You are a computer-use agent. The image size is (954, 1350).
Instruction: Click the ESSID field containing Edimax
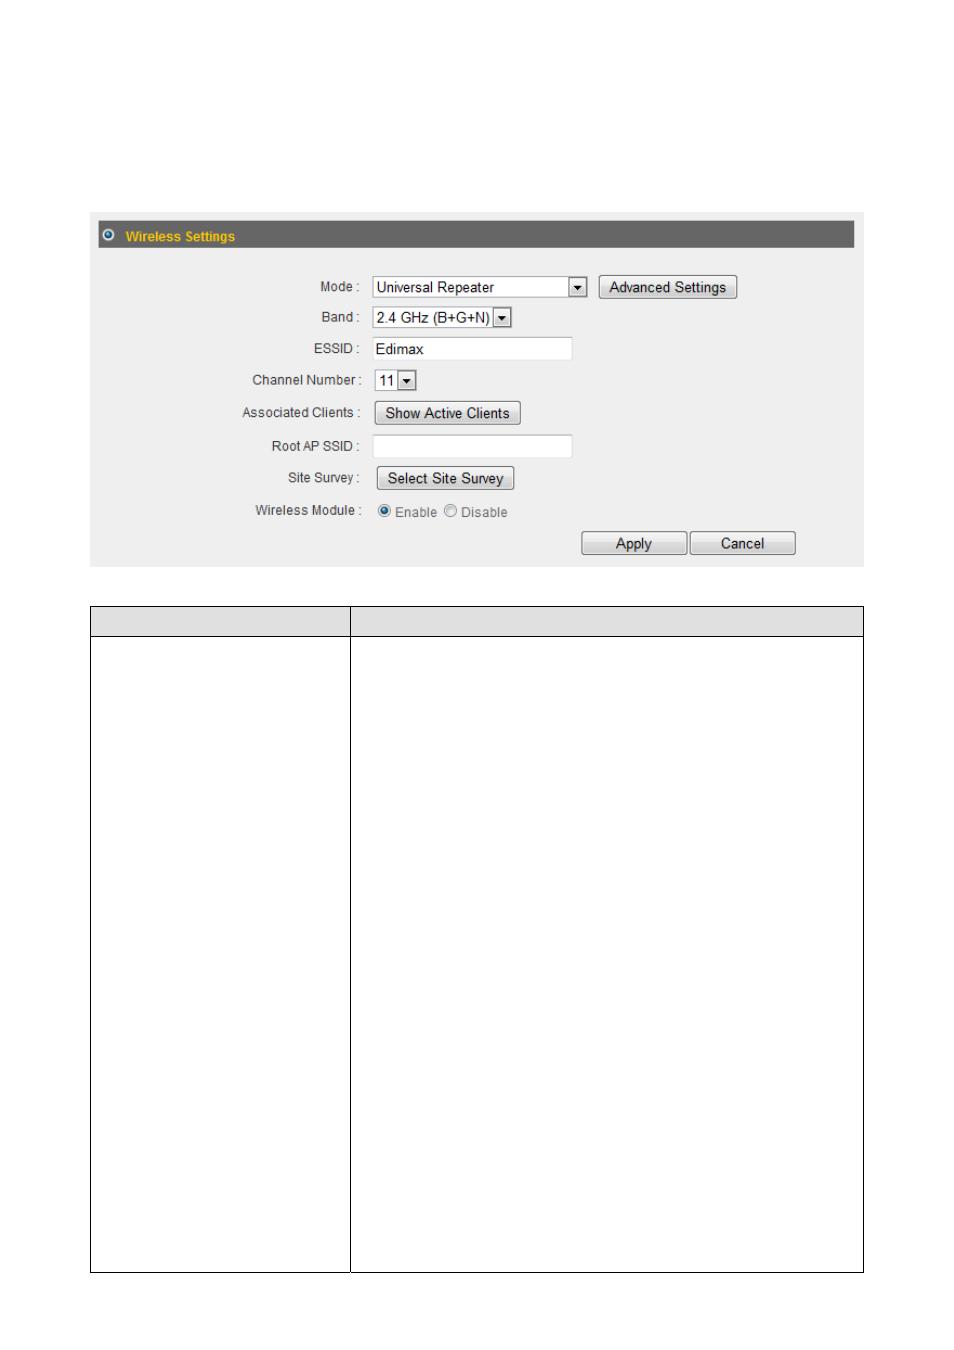coord(472,349)
